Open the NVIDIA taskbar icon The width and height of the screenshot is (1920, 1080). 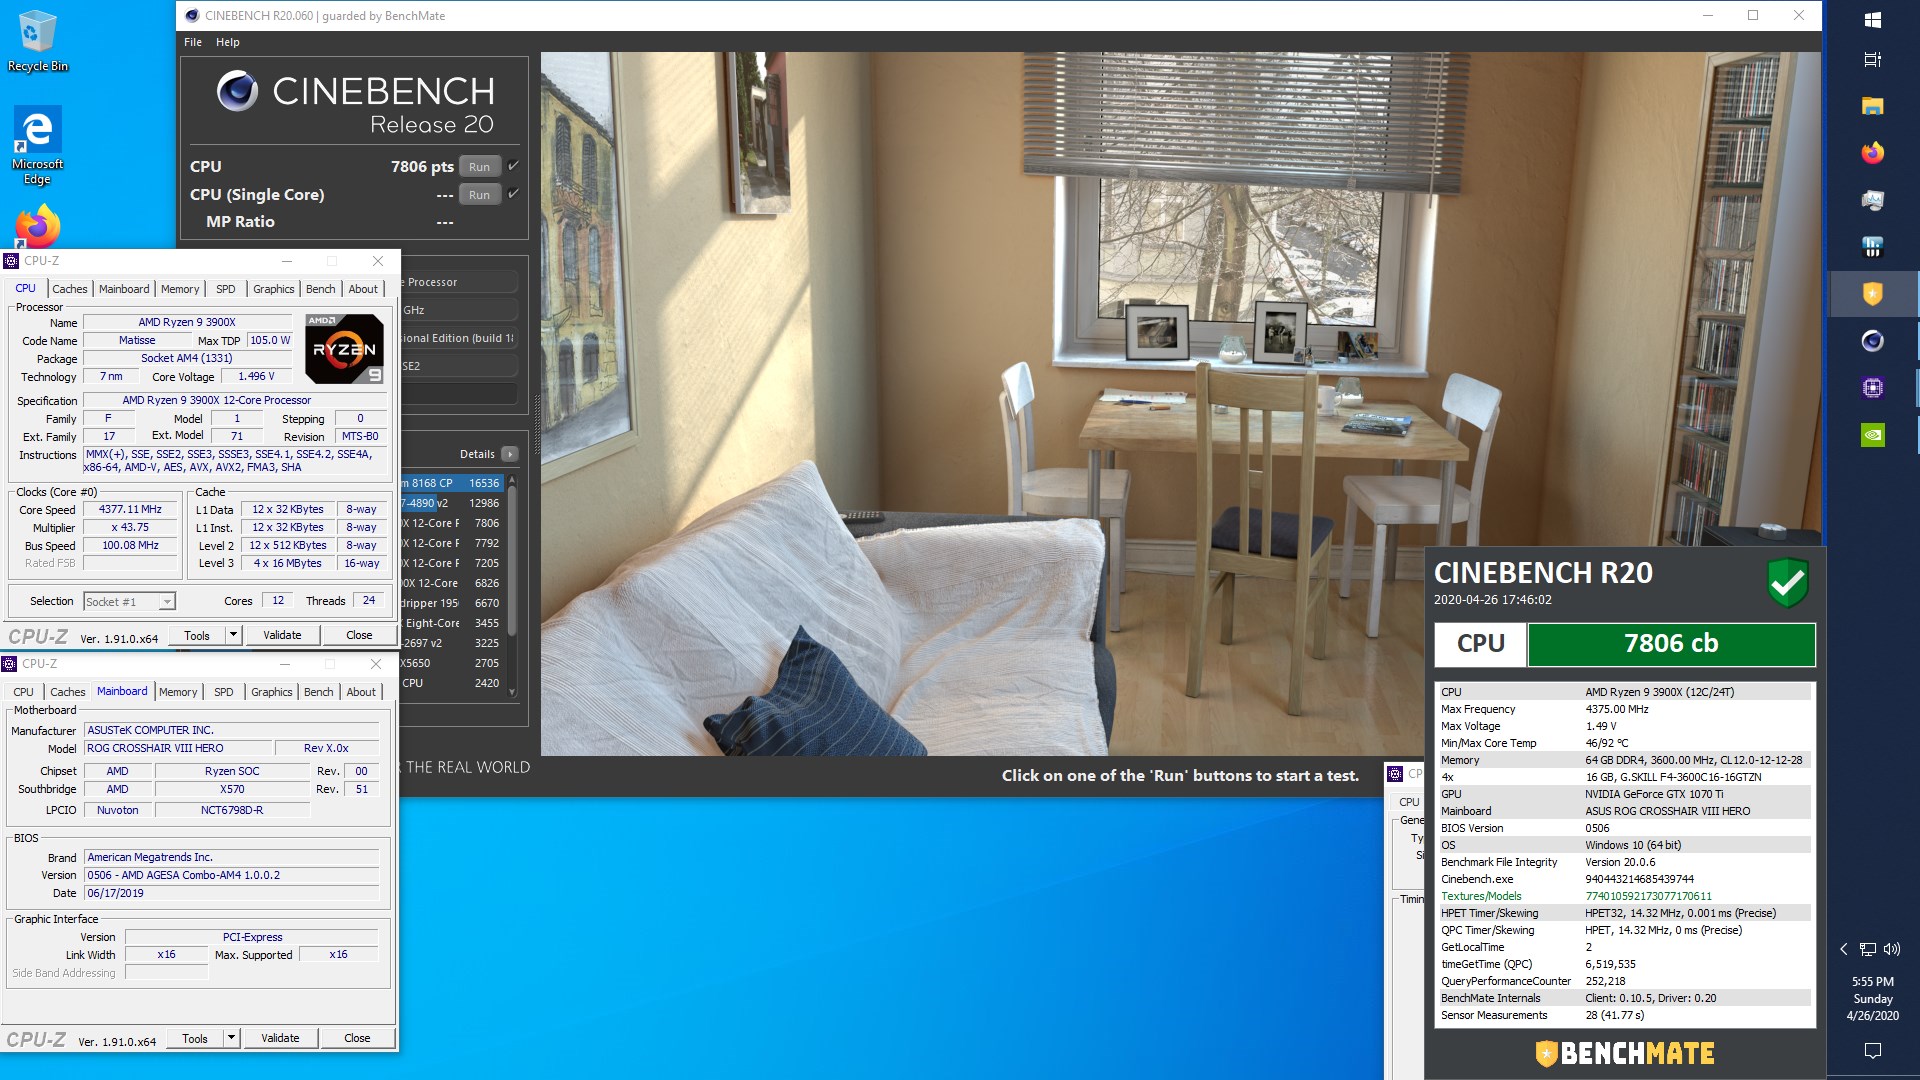[1873, 435]
